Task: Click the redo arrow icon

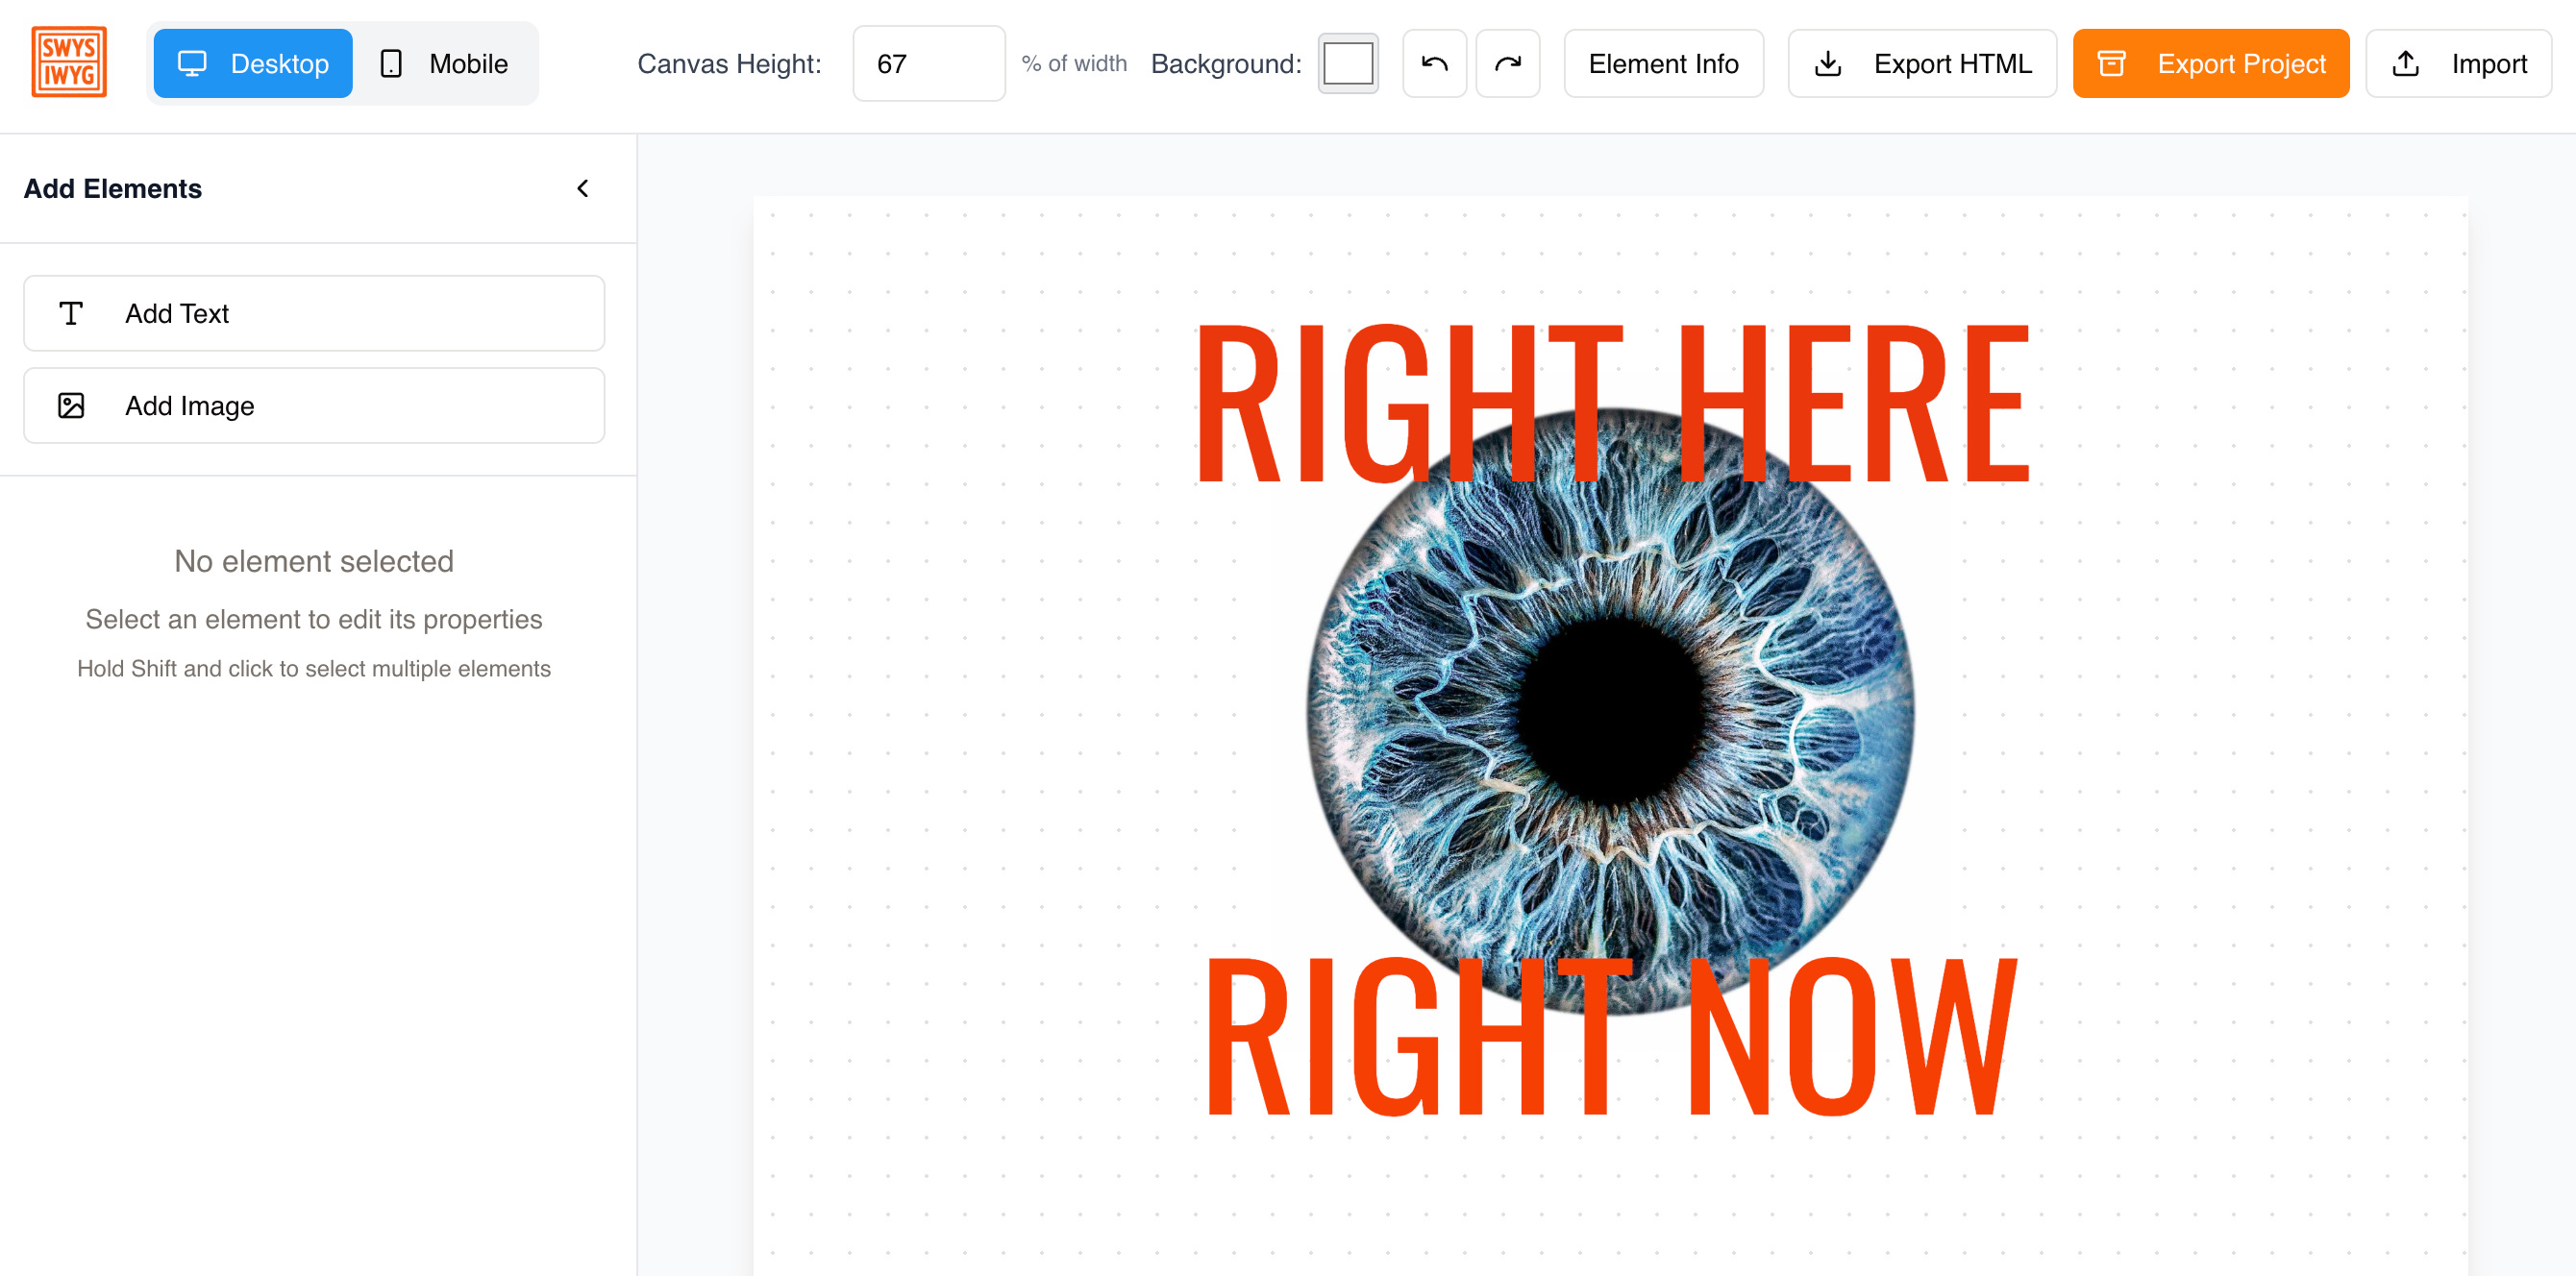Action: [1507, 64]
